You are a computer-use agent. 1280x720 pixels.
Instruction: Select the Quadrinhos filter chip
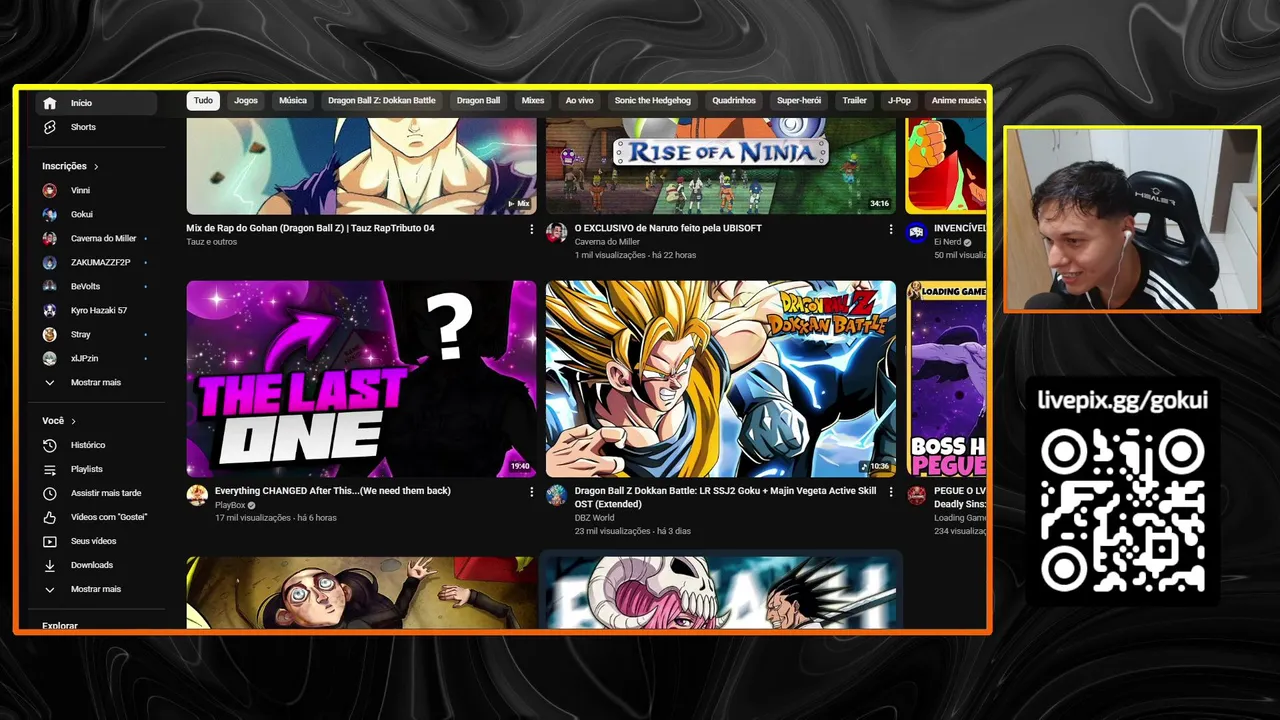[734, 101]
